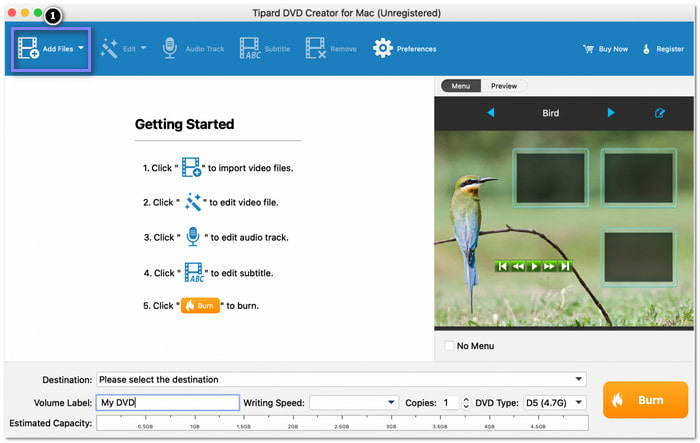Click the Add Files film icon
Image resolution: width=700 pixels, height=443 pixels.
click(x=28, y=48)
